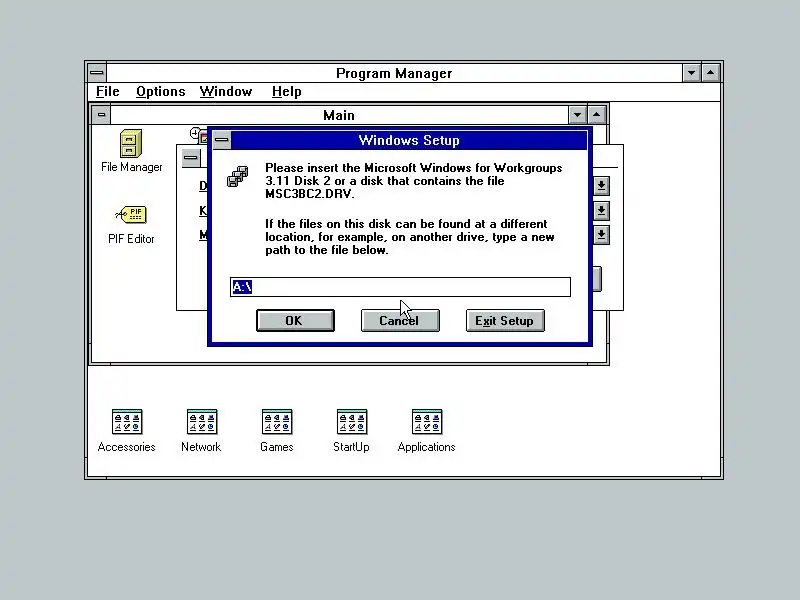The height and width of the screenshot is (600, 800).
Task: Maximize the Program Manager window
Action: [x=710, y=73]
